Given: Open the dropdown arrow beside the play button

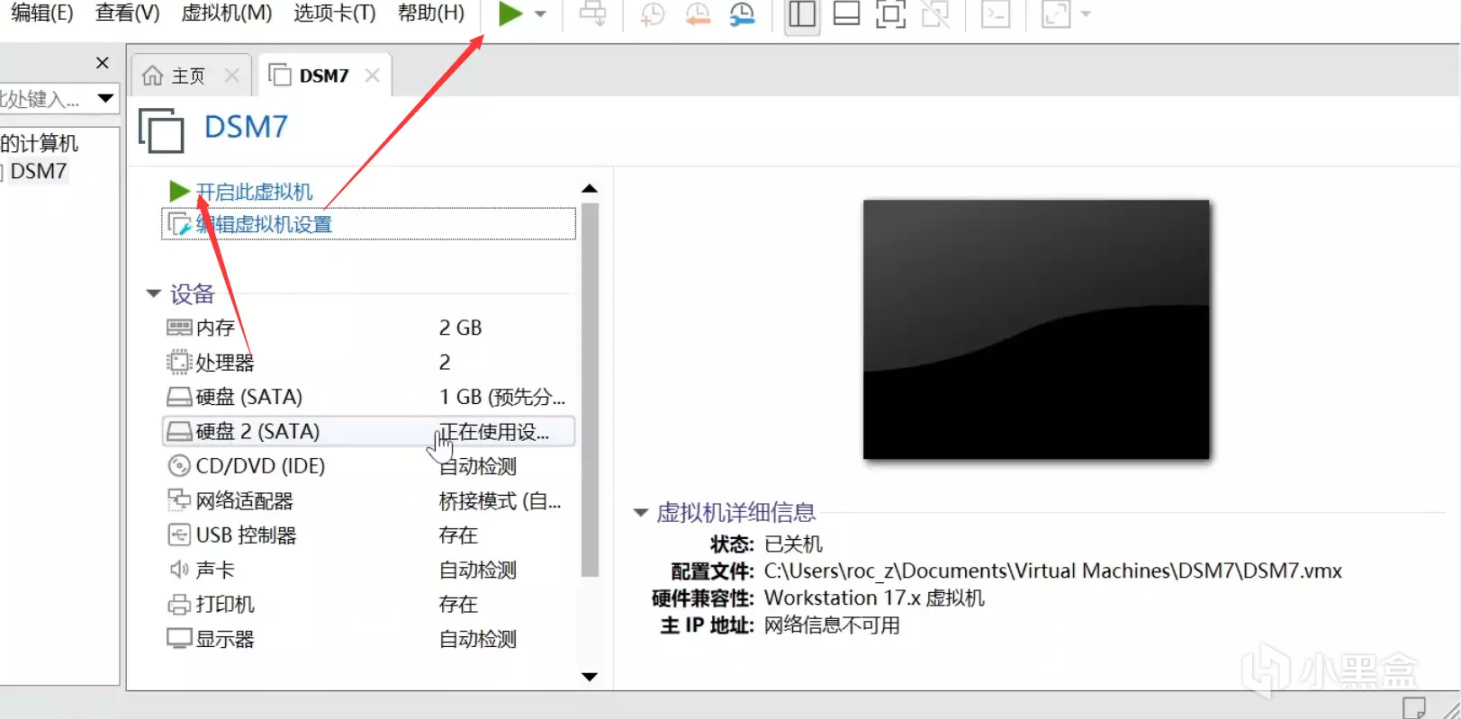Looking at the screenshot, I should tap(541, 15).
